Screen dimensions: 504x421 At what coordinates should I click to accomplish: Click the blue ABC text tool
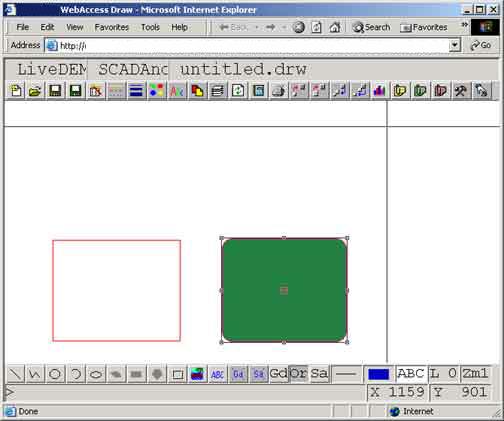[x=217, y=374]
